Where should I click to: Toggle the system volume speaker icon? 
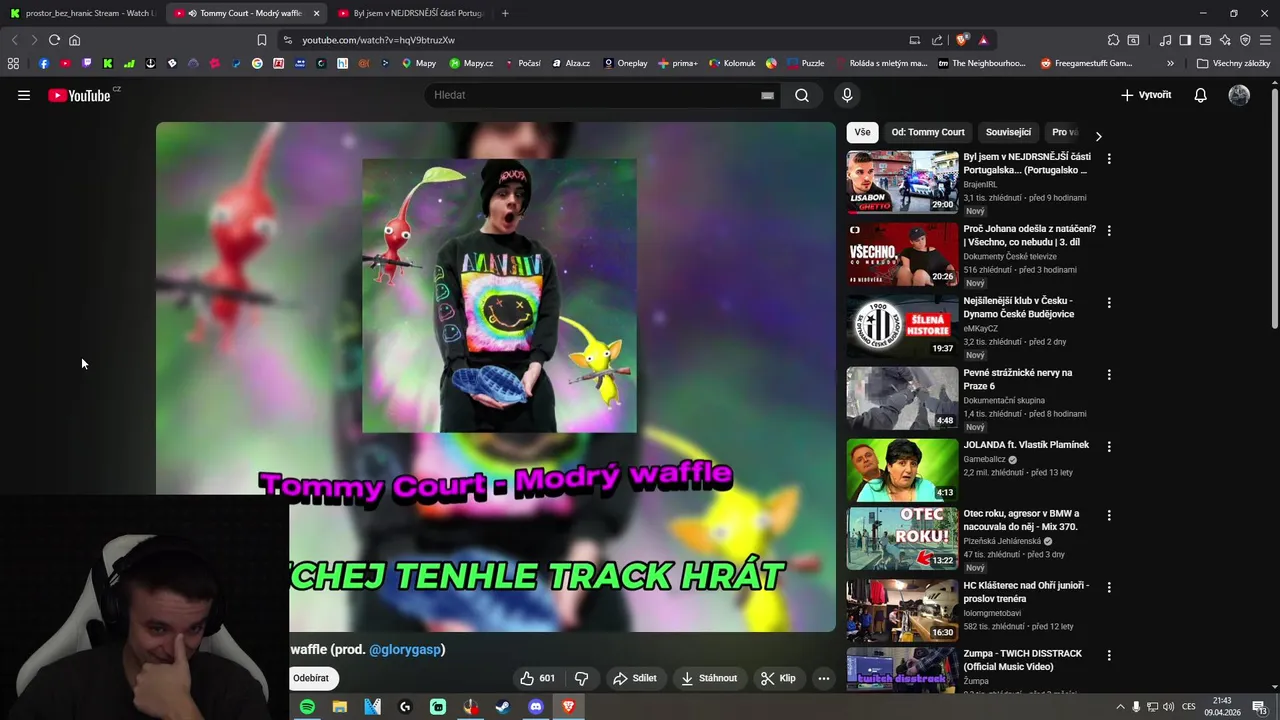(x=1168, y=707)
